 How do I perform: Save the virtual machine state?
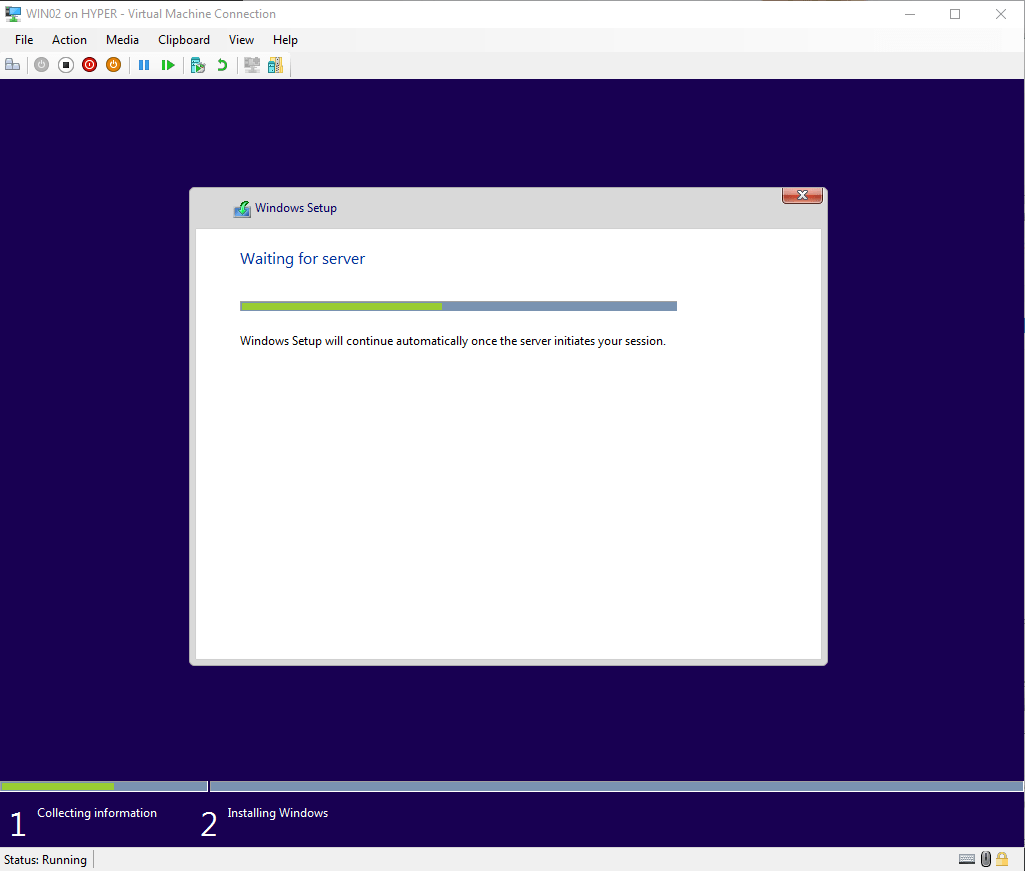pyautogui.click(x=113, y=64)
